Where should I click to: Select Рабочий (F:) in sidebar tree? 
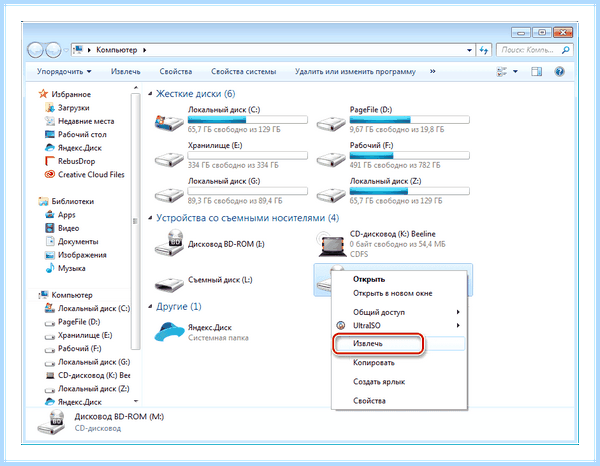(x=73, y=349)
